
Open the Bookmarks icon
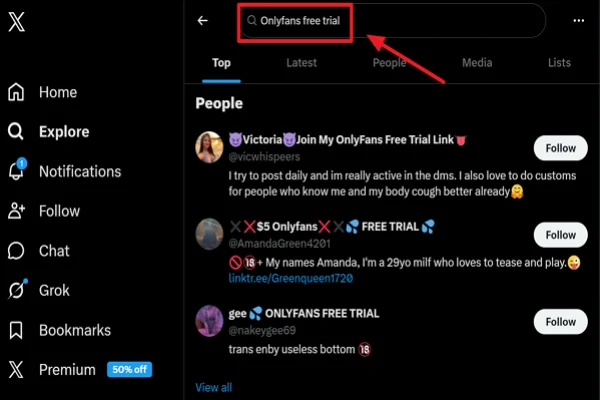tap(16, 330)
